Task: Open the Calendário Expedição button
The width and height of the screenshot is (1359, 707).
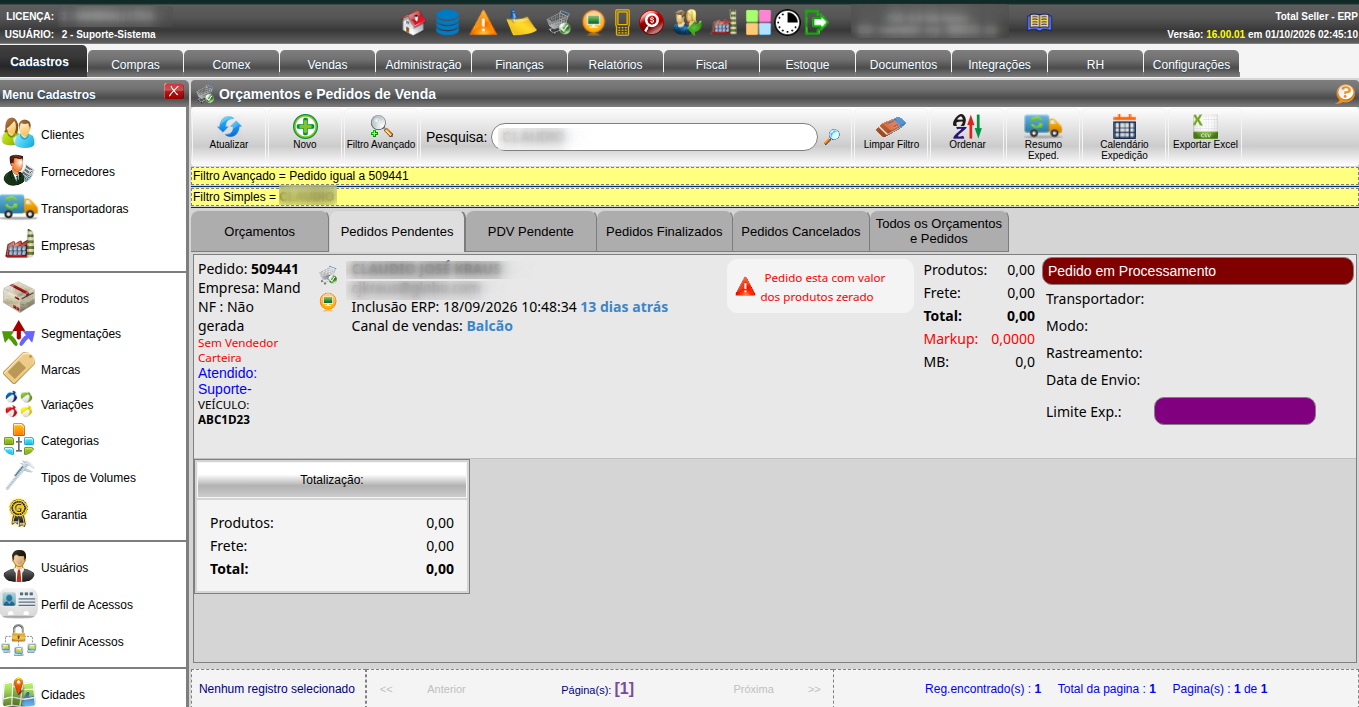Action: tap(1124, 137)
